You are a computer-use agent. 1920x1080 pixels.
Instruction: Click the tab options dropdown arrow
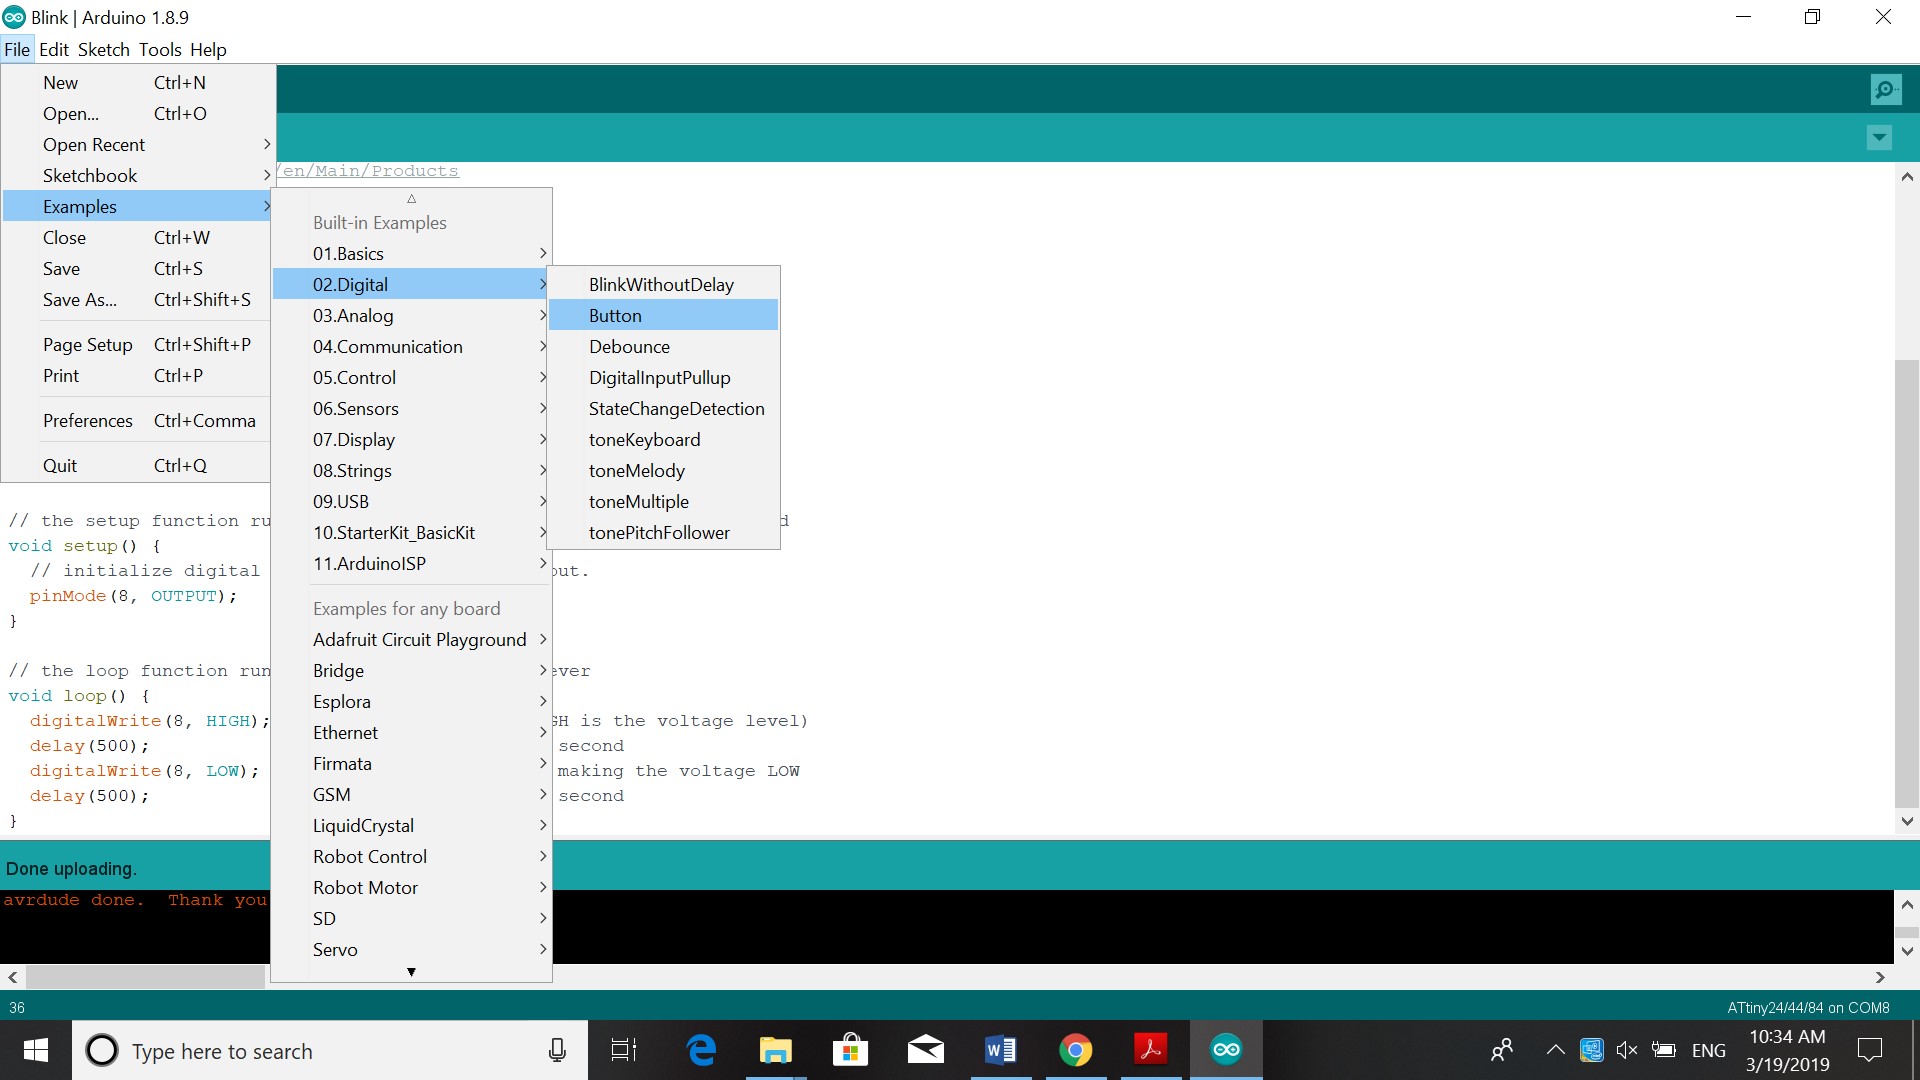1879,137
